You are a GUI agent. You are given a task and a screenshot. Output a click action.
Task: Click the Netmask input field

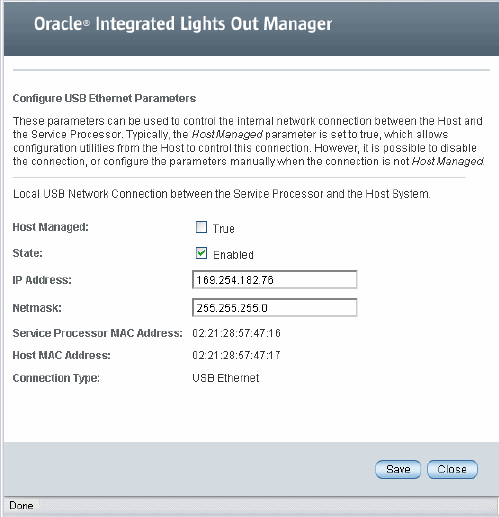[275, 308]
